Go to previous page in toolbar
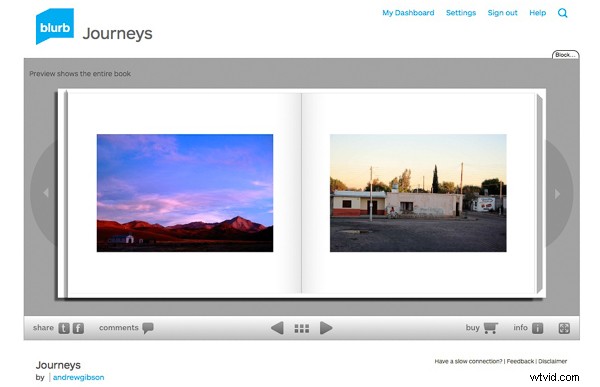Screen dimensions: 600x387 click(277, 328)
